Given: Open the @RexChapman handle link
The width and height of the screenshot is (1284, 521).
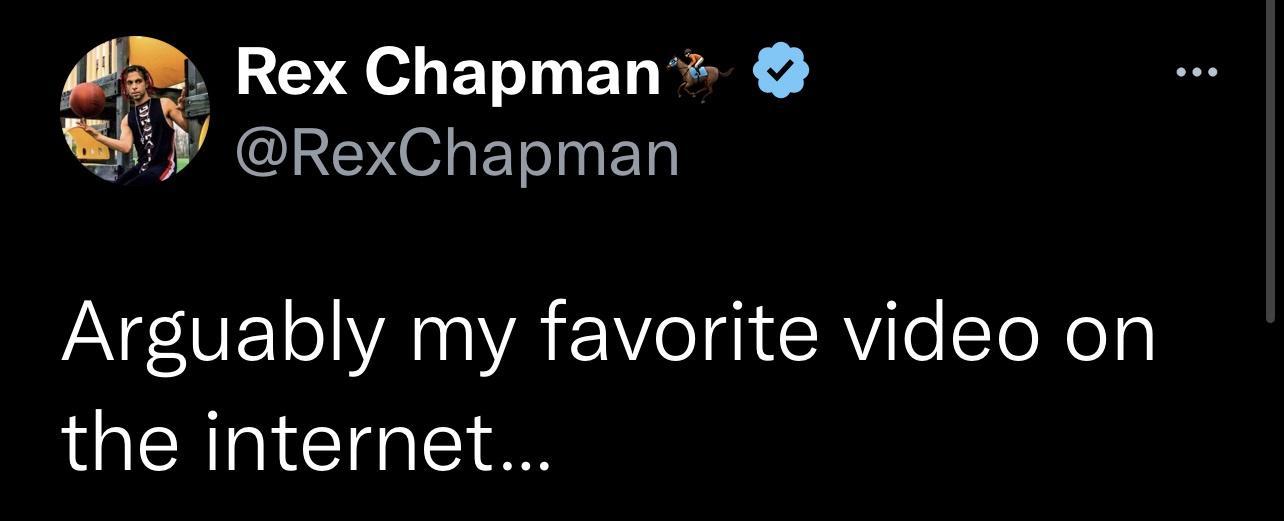Looking at the screenshot, I should pos(457,153).
